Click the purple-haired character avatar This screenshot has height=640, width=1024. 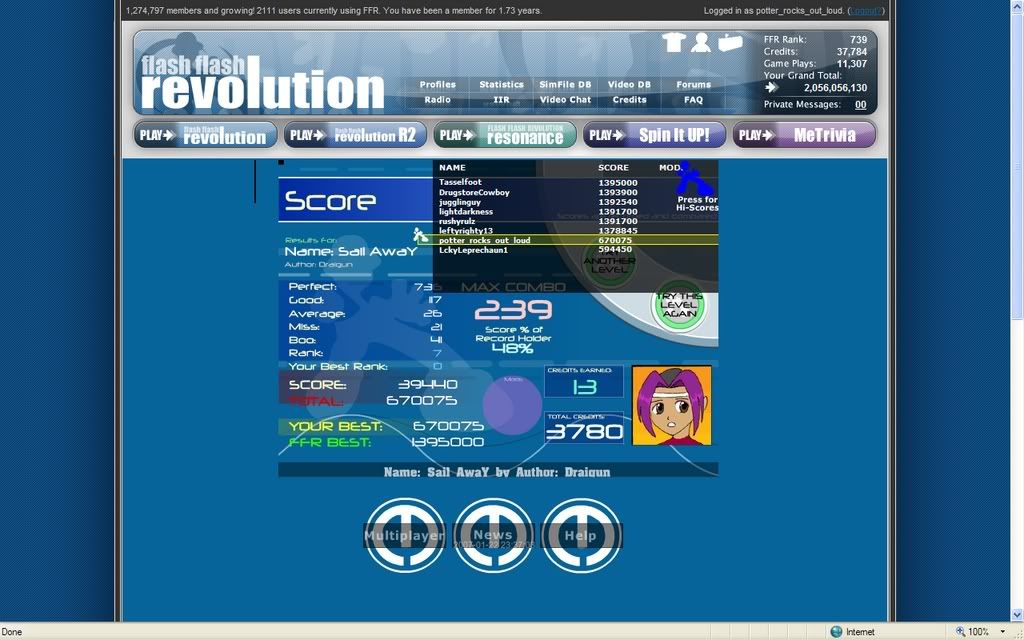pos(671,405)
